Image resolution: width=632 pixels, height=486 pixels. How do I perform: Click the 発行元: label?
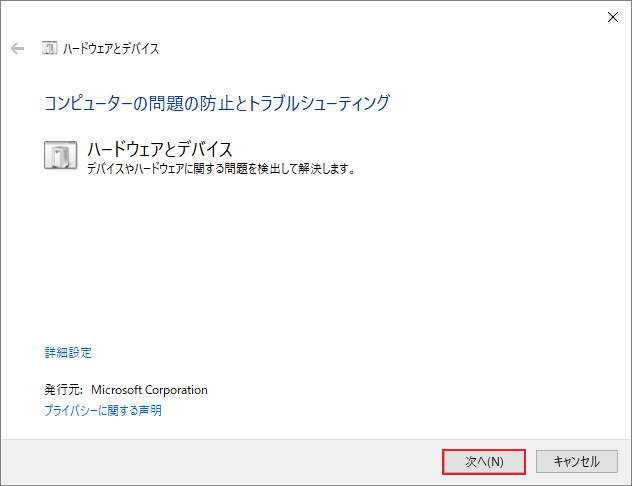tap(63, 390)
